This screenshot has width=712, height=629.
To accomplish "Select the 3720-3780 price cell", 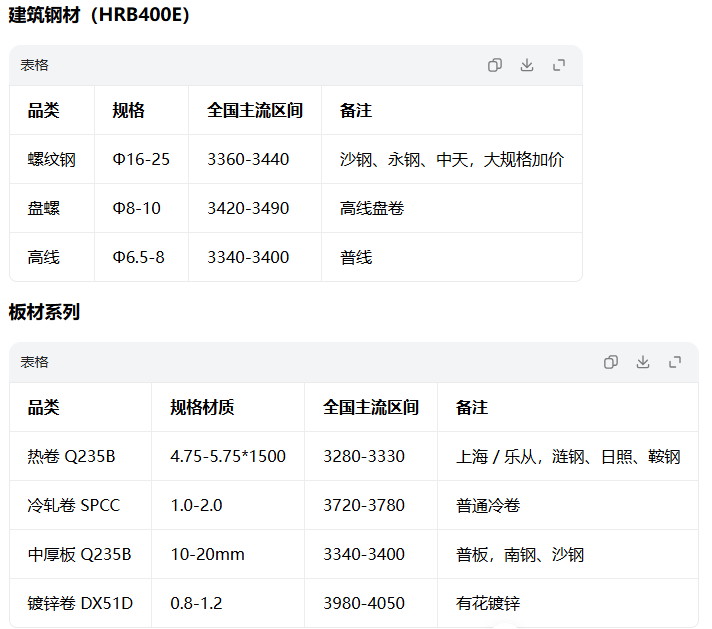I will [x=371, y=505].
